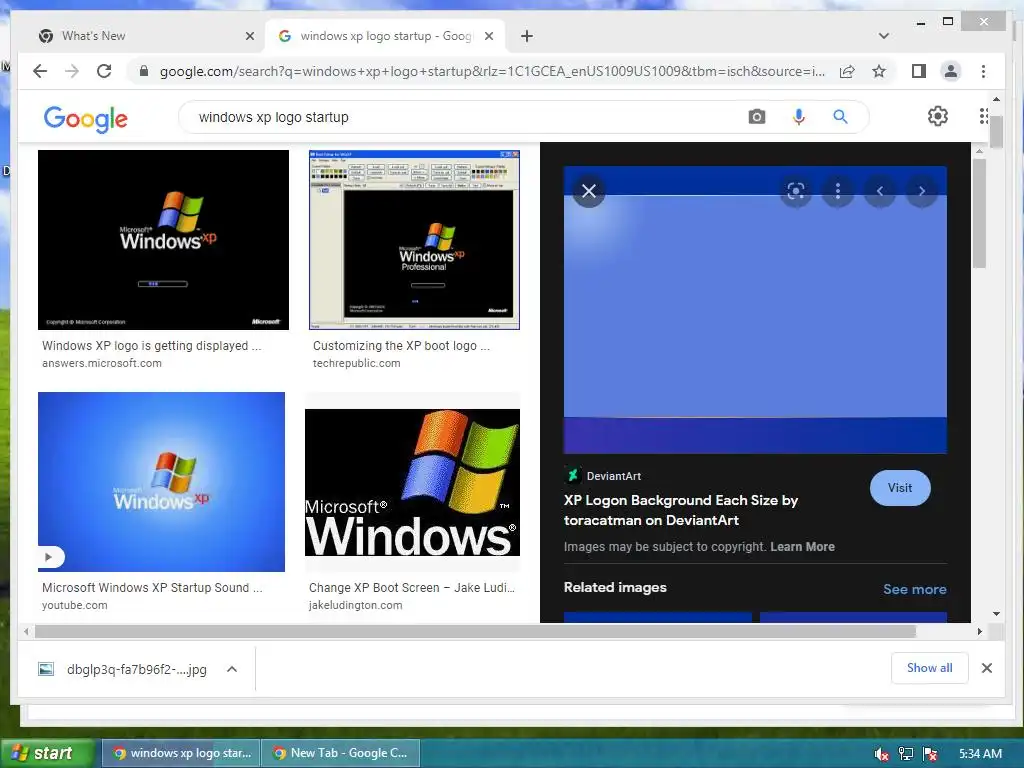This screenshot has width=1024, height=768.
Task: Click the network connection tray icon
Action: 906,754
